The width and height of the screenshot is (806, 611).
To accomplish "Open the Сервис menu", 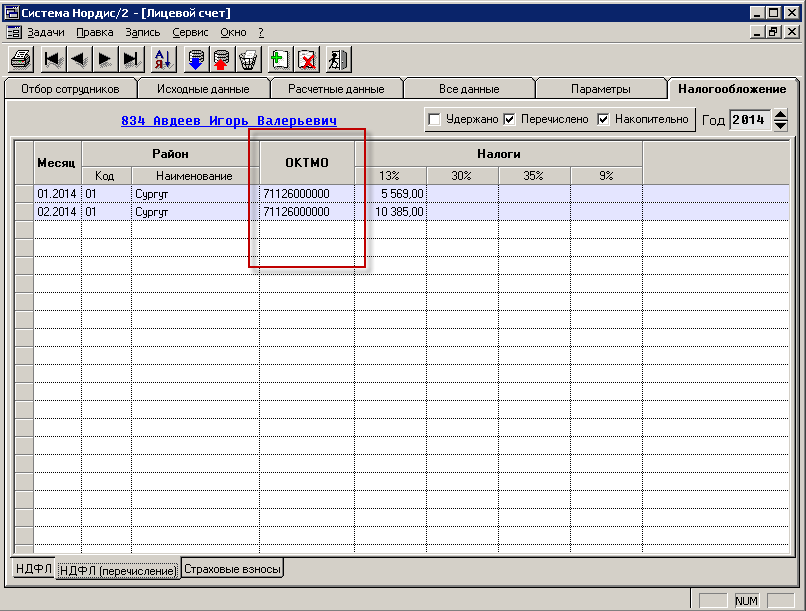I will pyautogui.click(x=190, y=32).
